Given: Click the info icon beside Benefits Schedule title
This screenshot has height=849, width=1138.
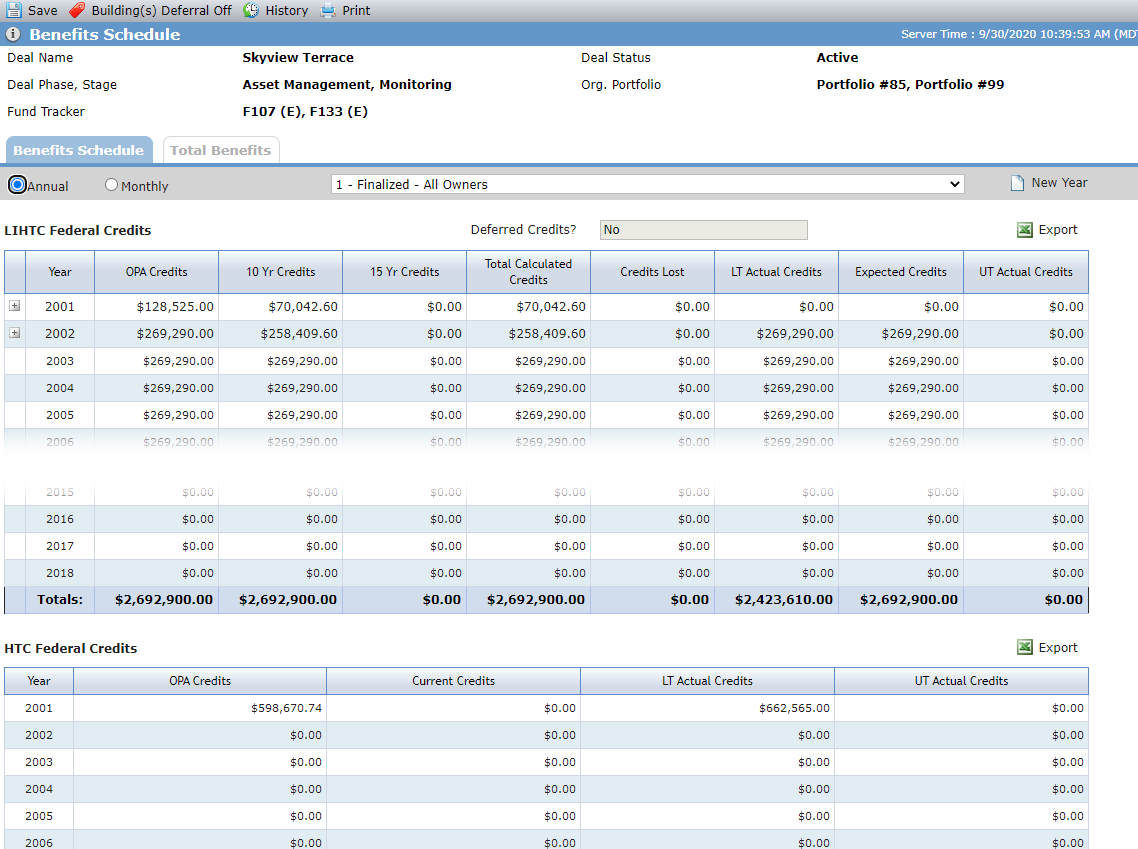Looking at the screenshot, I should tap(13, 34).
